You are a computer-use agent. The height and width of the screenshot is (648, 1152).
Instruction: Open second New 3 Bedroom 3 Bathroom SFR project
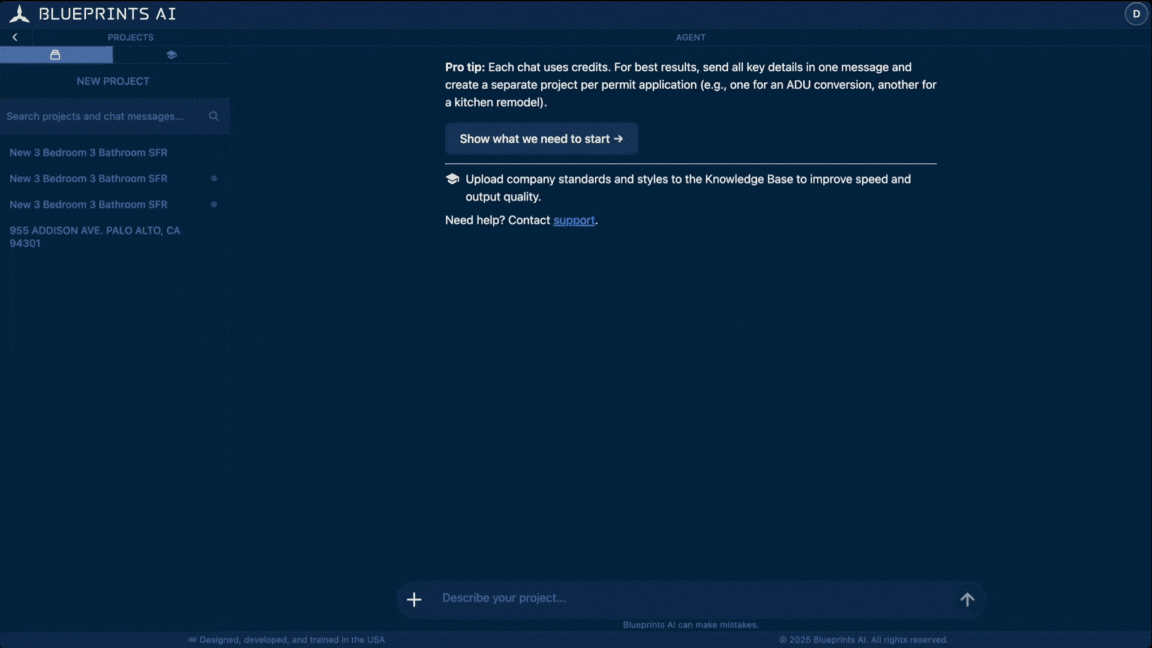(x=89, y=178)
